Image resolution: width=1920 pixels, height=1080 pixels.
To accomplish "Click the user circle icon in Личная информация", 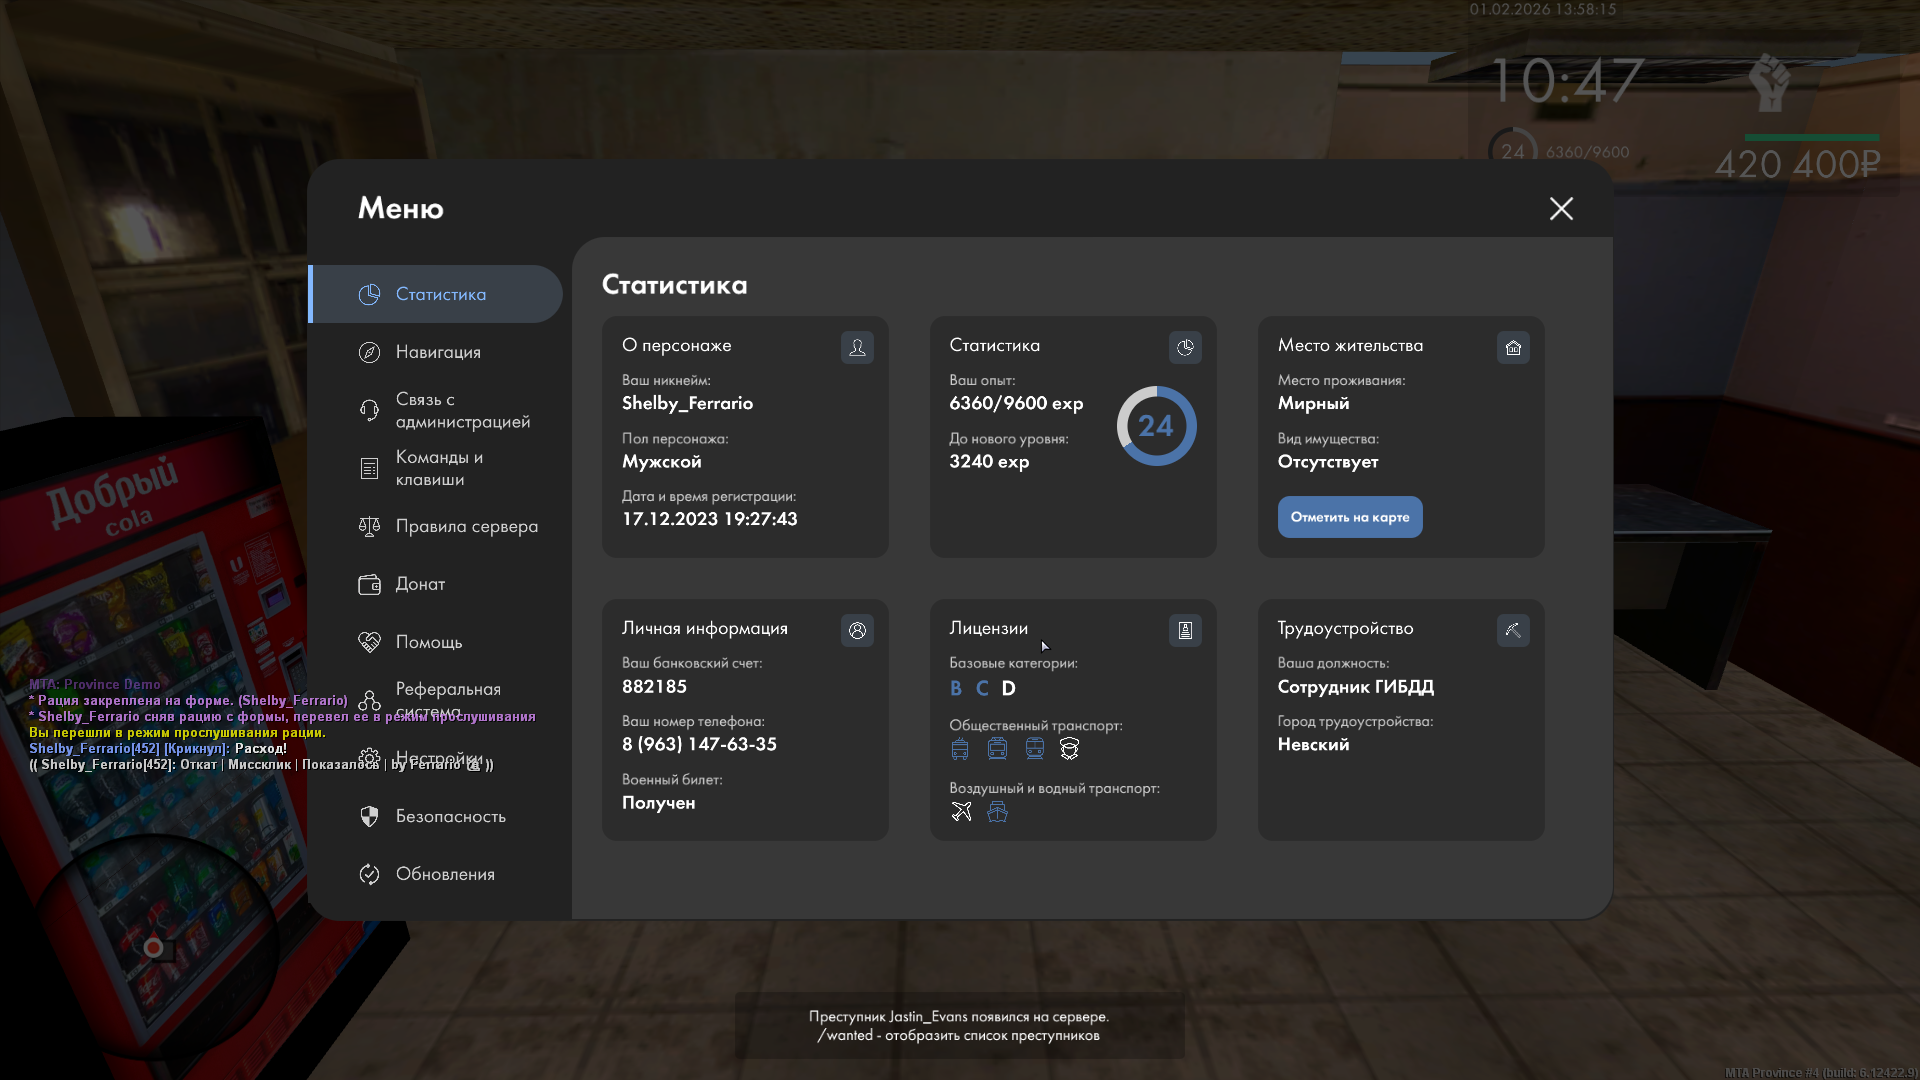I will click(857, 630).
